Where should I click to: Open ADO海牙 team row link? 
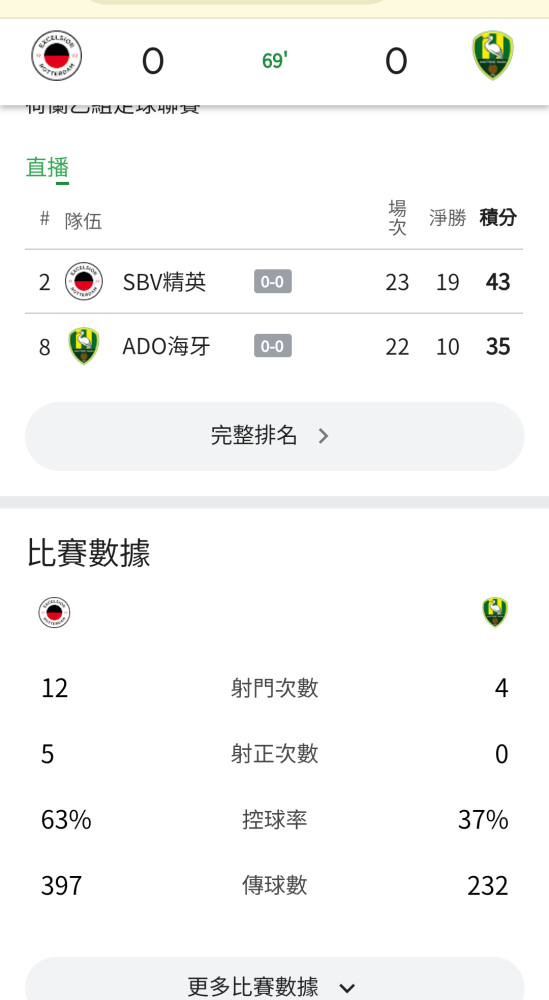coord(274,346)
